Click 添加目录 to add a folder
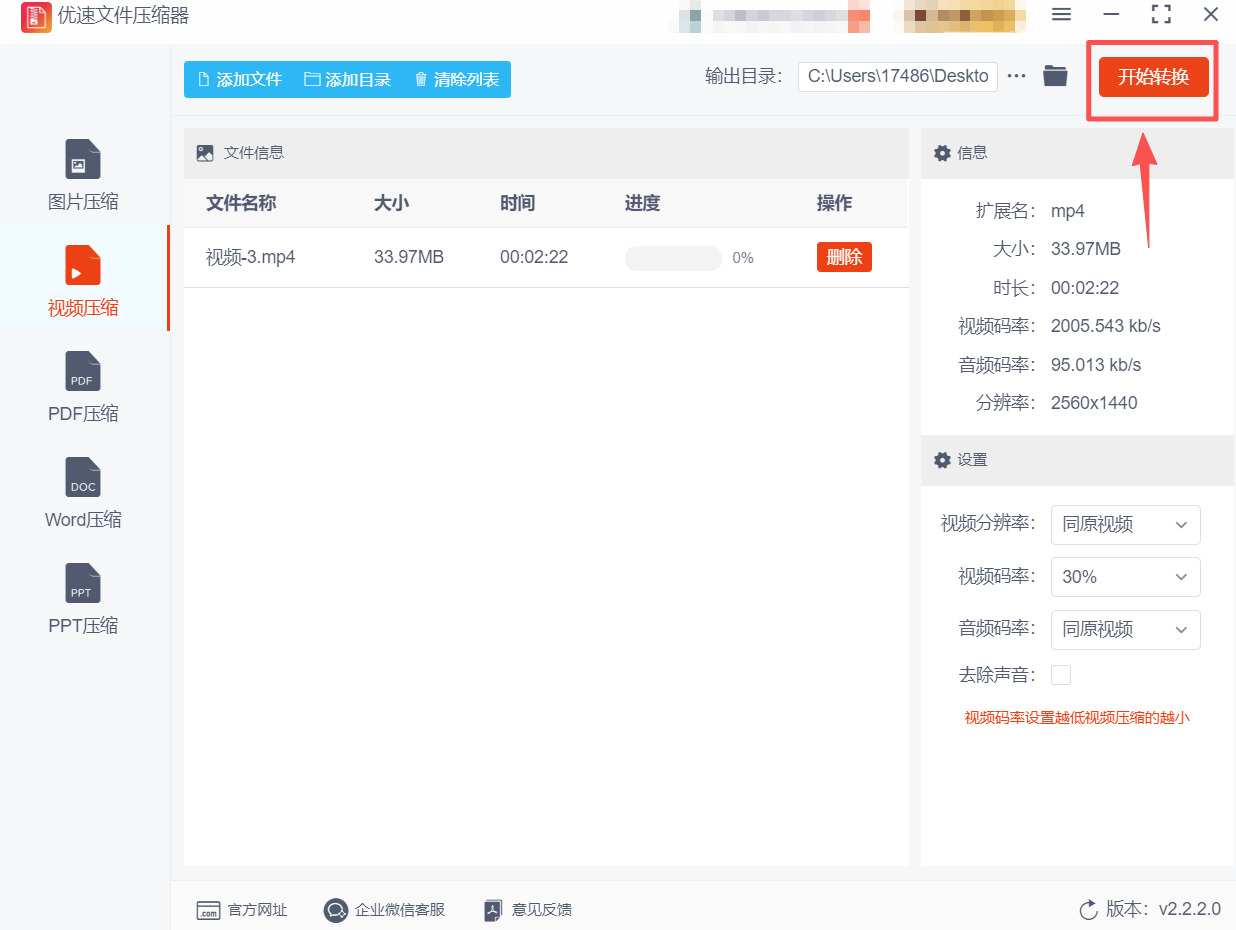Image resolution: width=1236 pixels, height=930 pixels. point(347,80)
